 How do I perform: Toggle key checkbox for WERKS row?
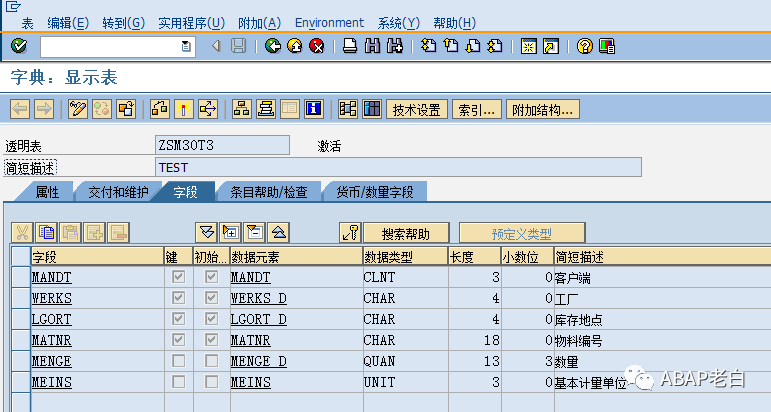tap(178, 298)
